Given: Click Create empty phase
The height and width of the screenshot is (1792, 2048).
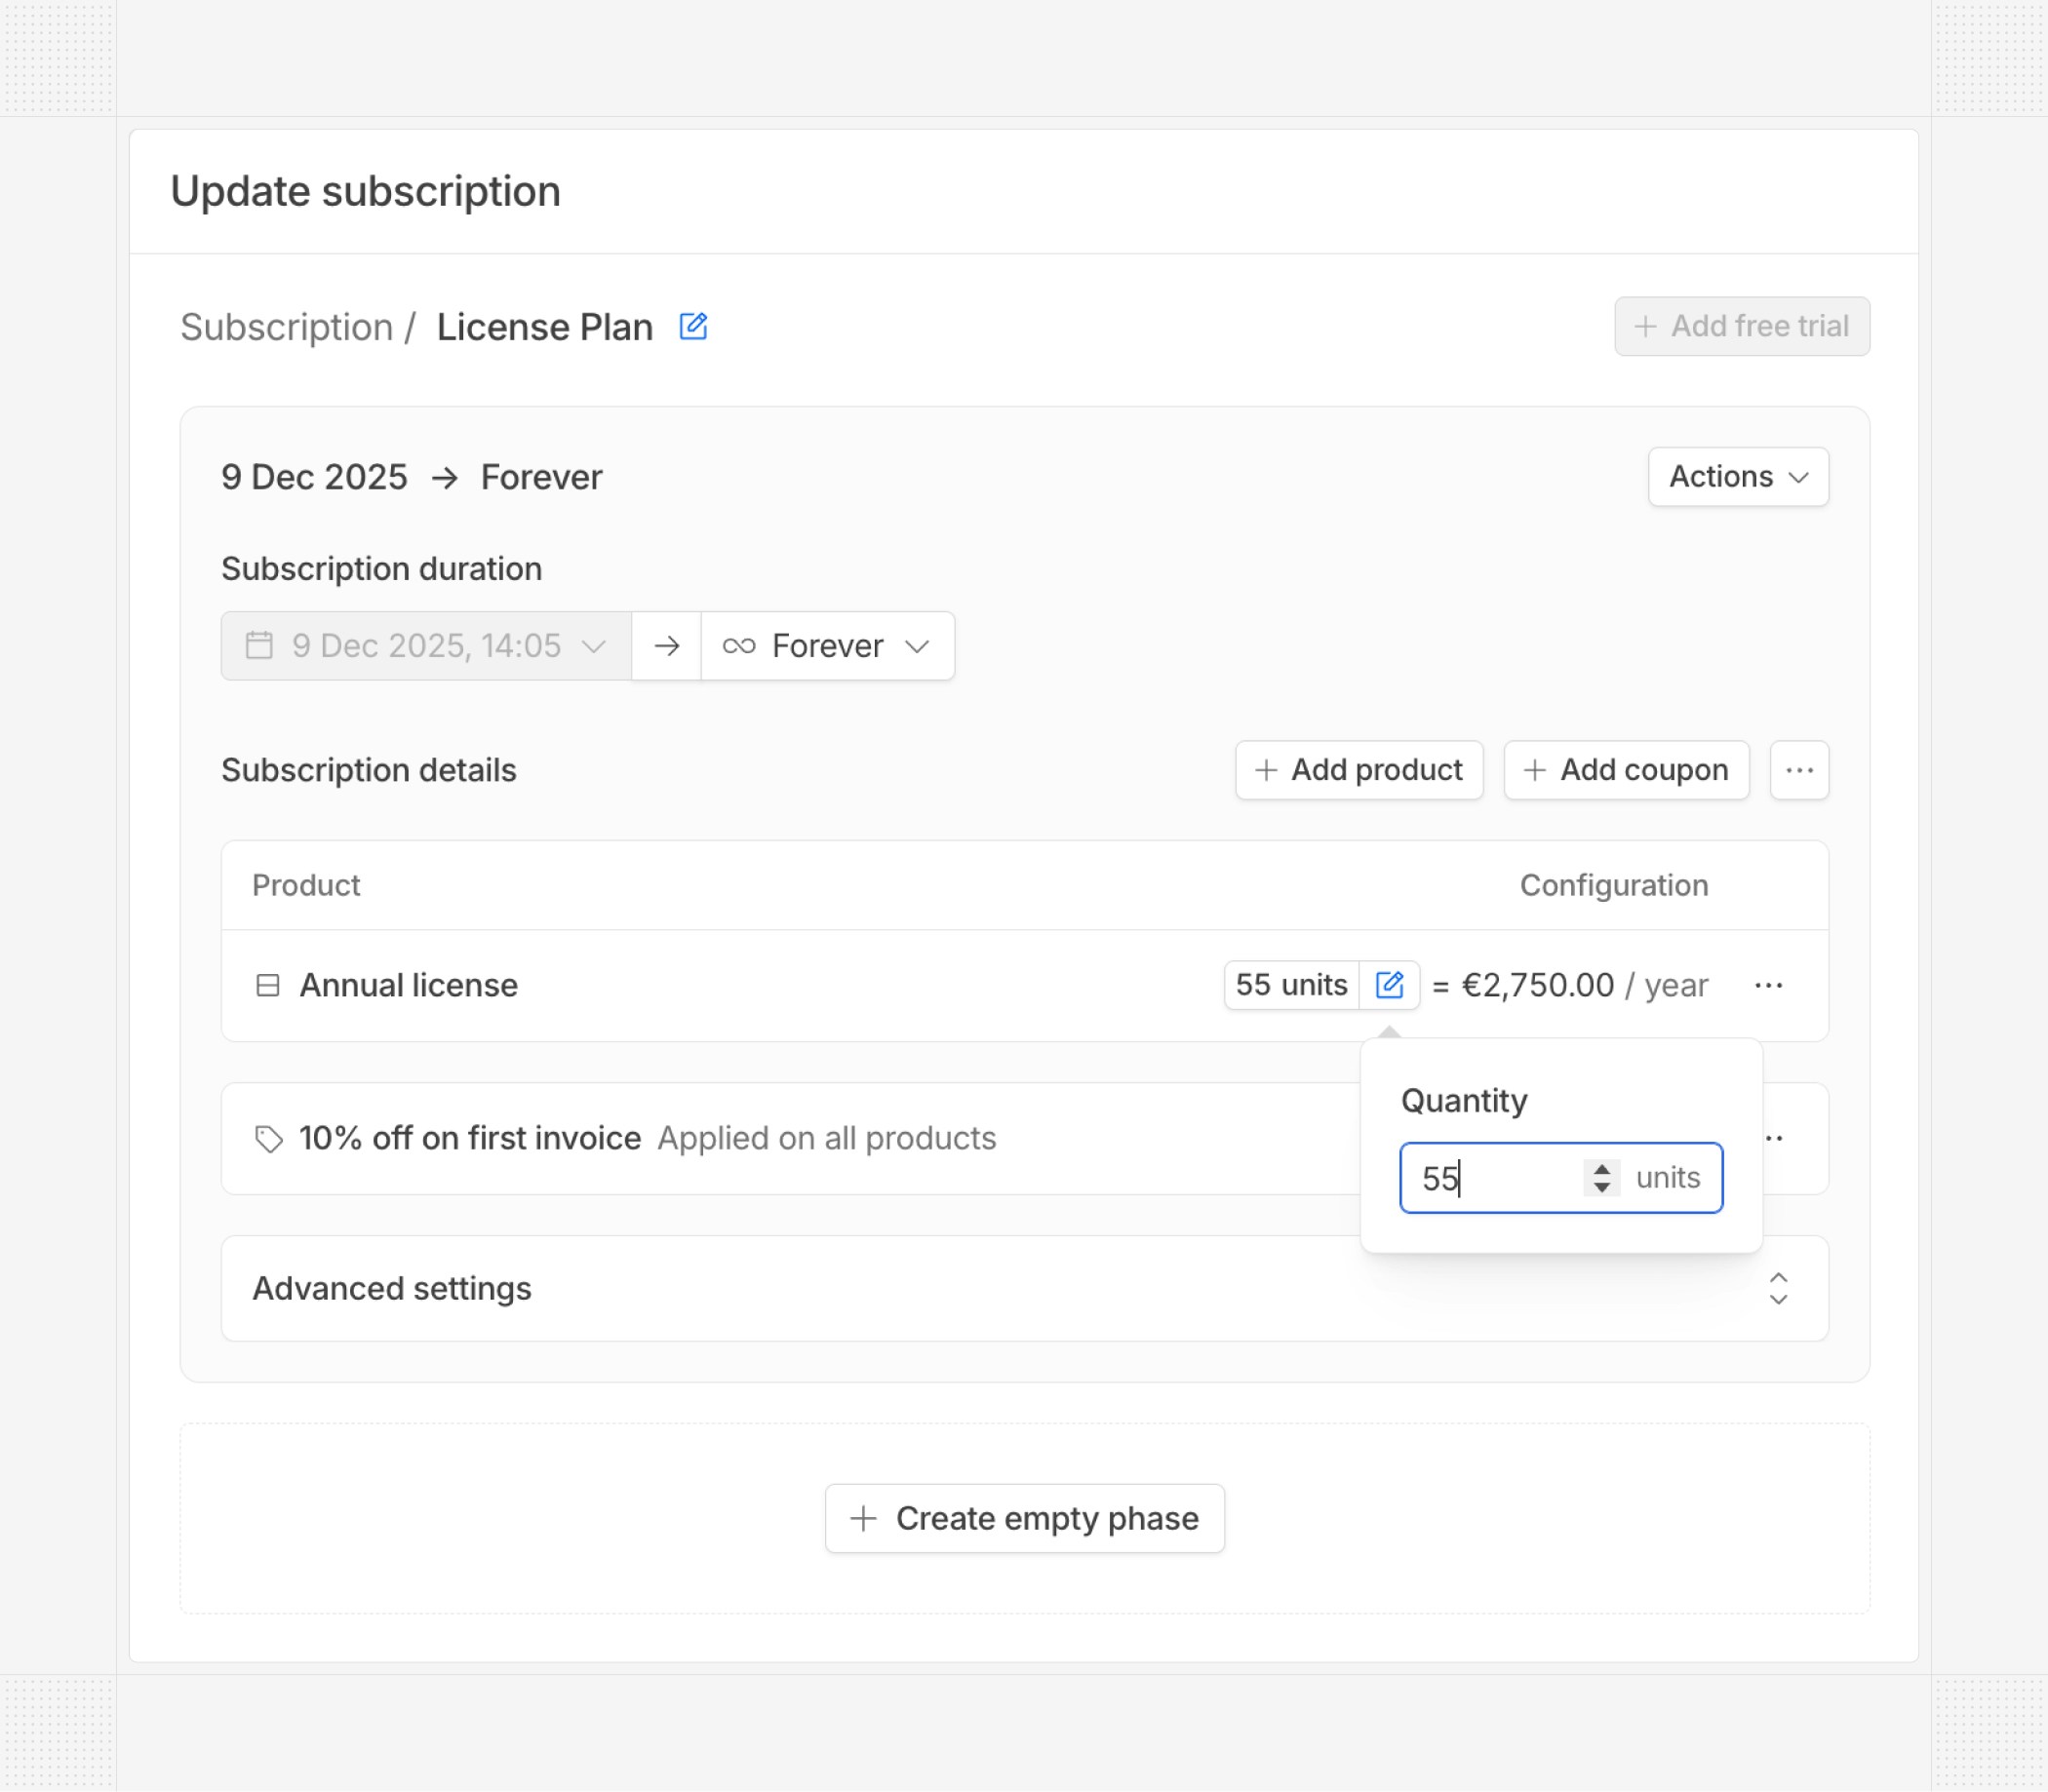Looking at the screenshot, I should coord(1024,1518).
